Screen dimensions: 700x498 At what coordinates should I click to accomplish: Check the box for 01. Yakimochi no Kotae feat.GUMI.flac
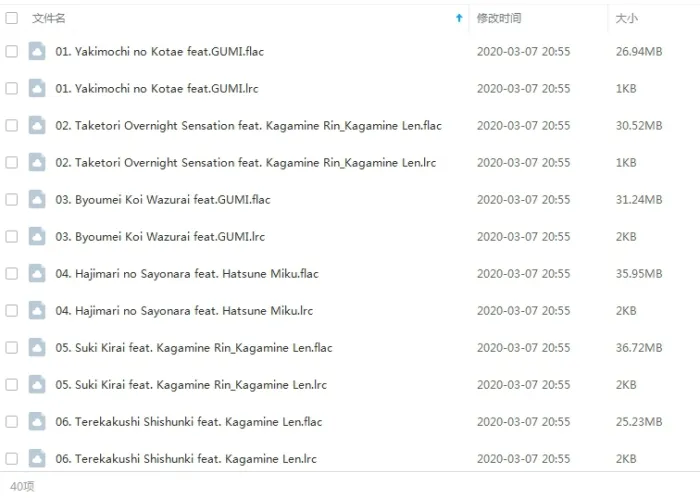click(12, 51)
